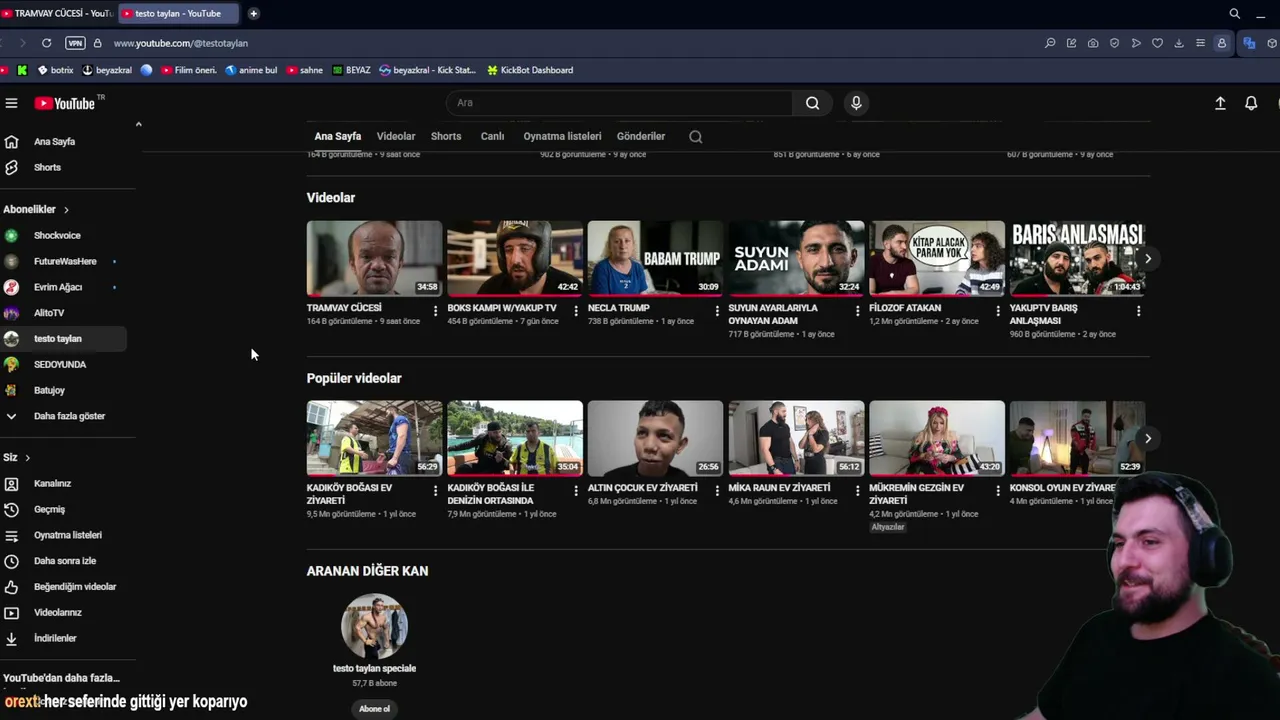Viewport: 1280px width, 720px height.
Task: Click the YouTube search magnifier button
Action: coord(812,103)
